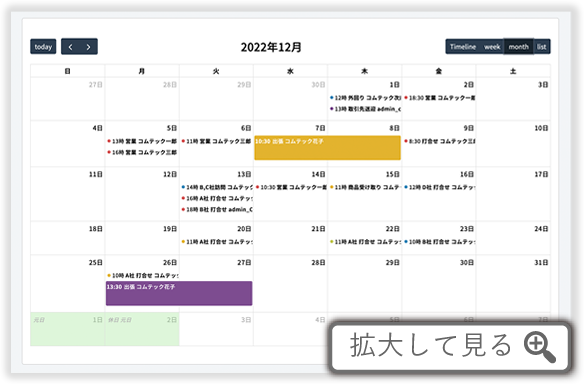584x384 pixels.
Task: Open 16時 A社 打合せ event on 13日
Action: 216,198
